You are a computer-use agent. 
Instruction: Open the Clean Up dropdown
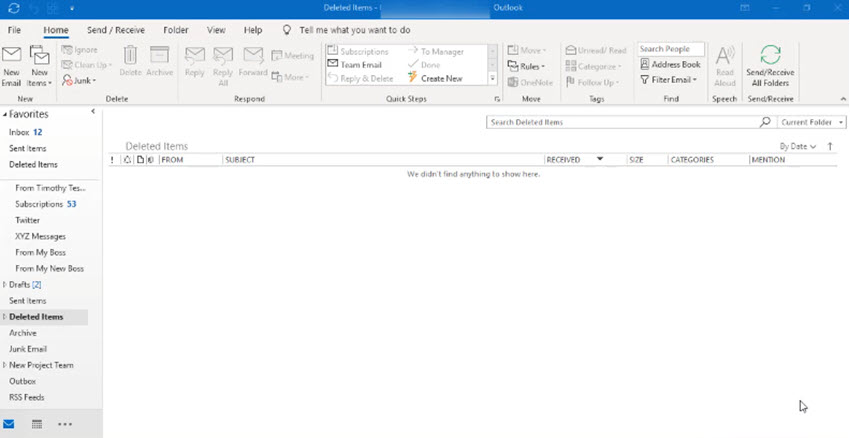click(87, 65)
